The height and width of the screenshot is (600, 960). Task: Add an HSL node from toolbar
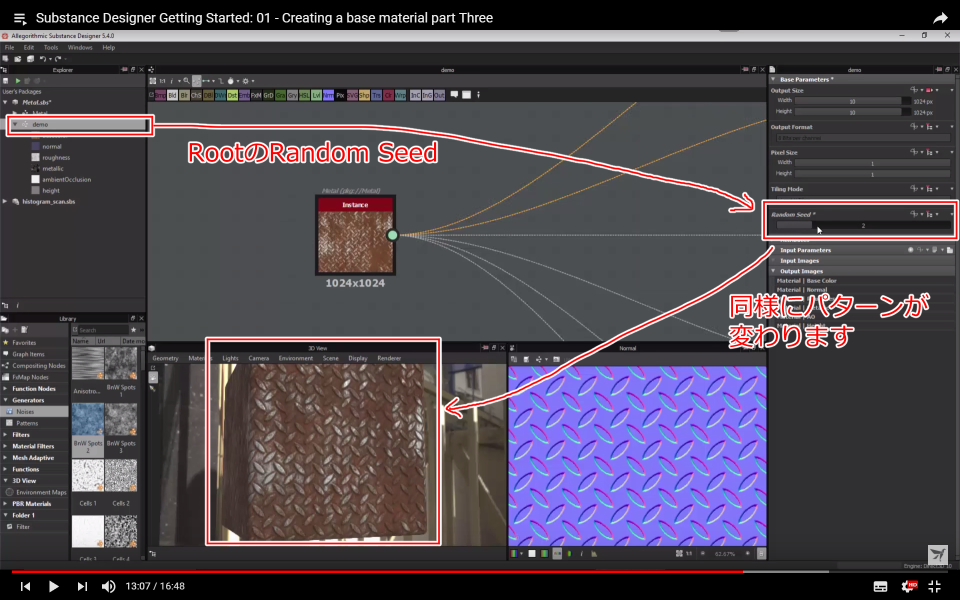pos(304,95)
